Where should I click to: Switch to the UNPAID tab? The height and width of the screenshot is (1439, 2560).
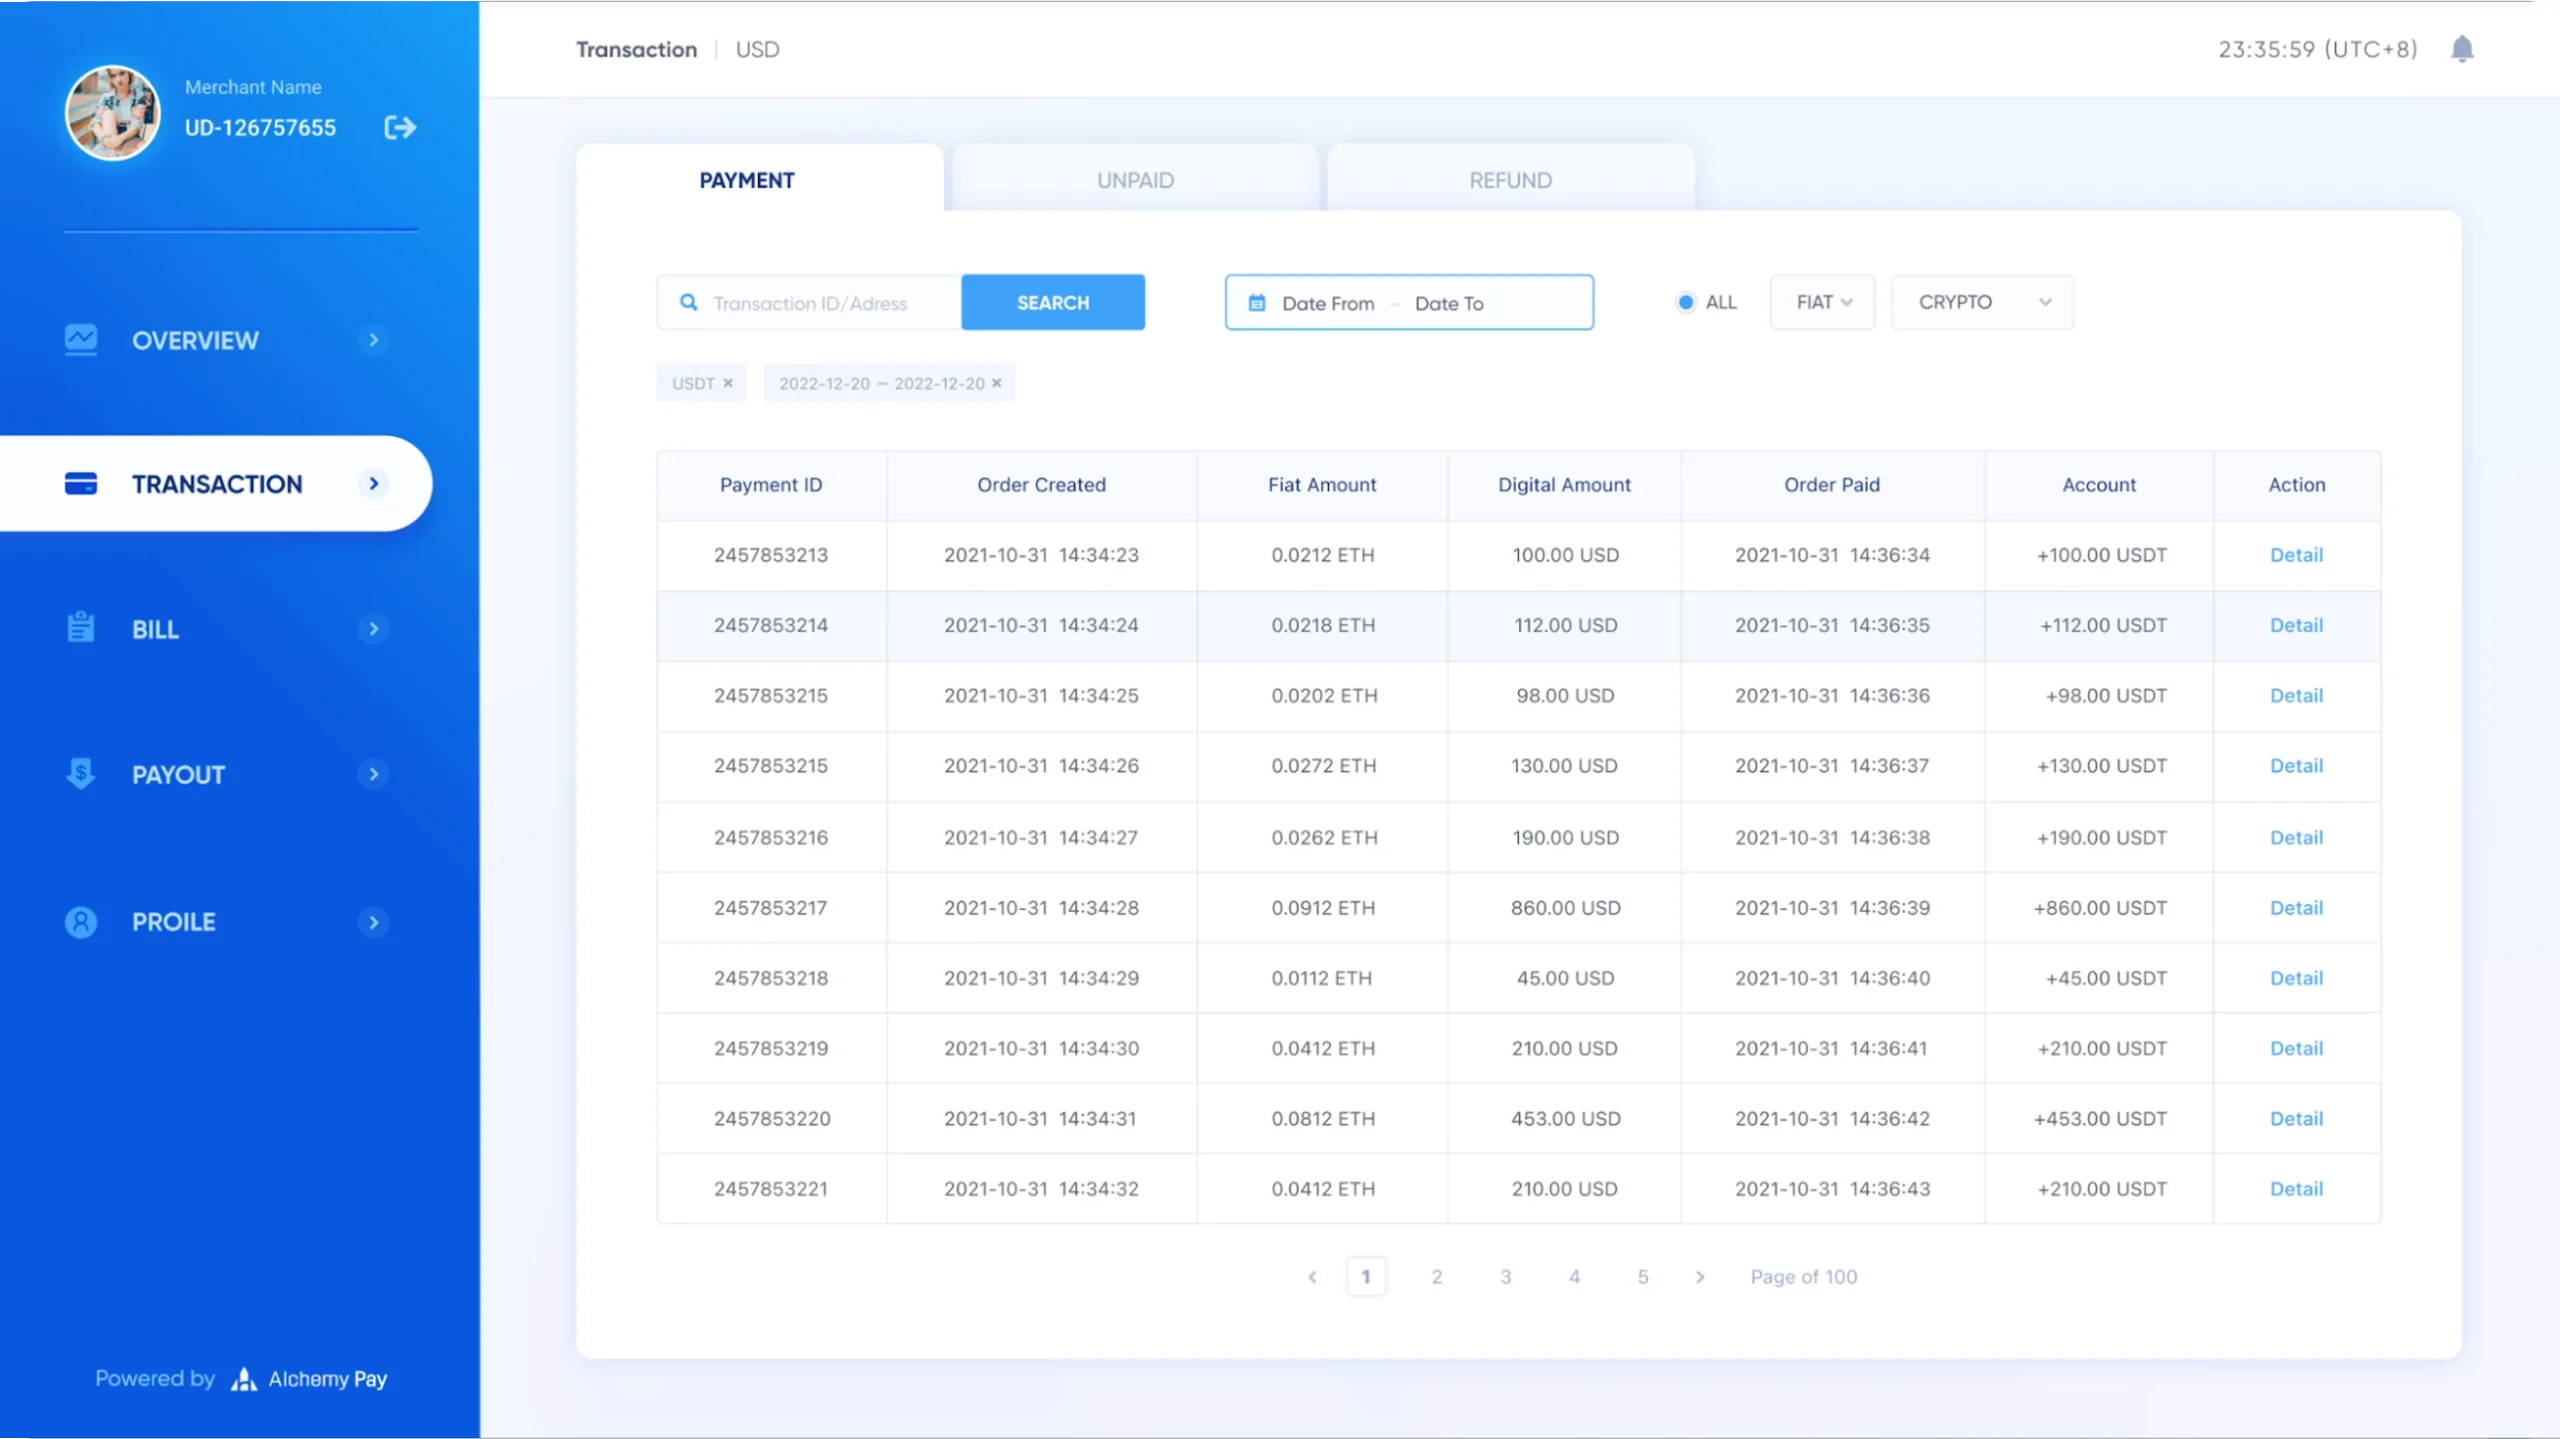click(x=1136, y=179)
